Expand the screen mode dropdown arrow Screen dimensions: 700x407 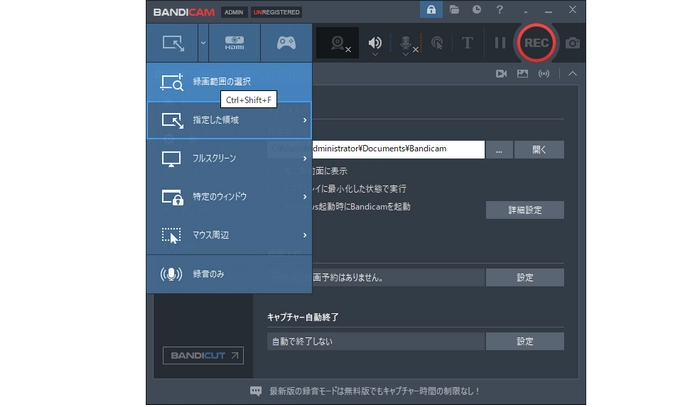pos(202,43)
